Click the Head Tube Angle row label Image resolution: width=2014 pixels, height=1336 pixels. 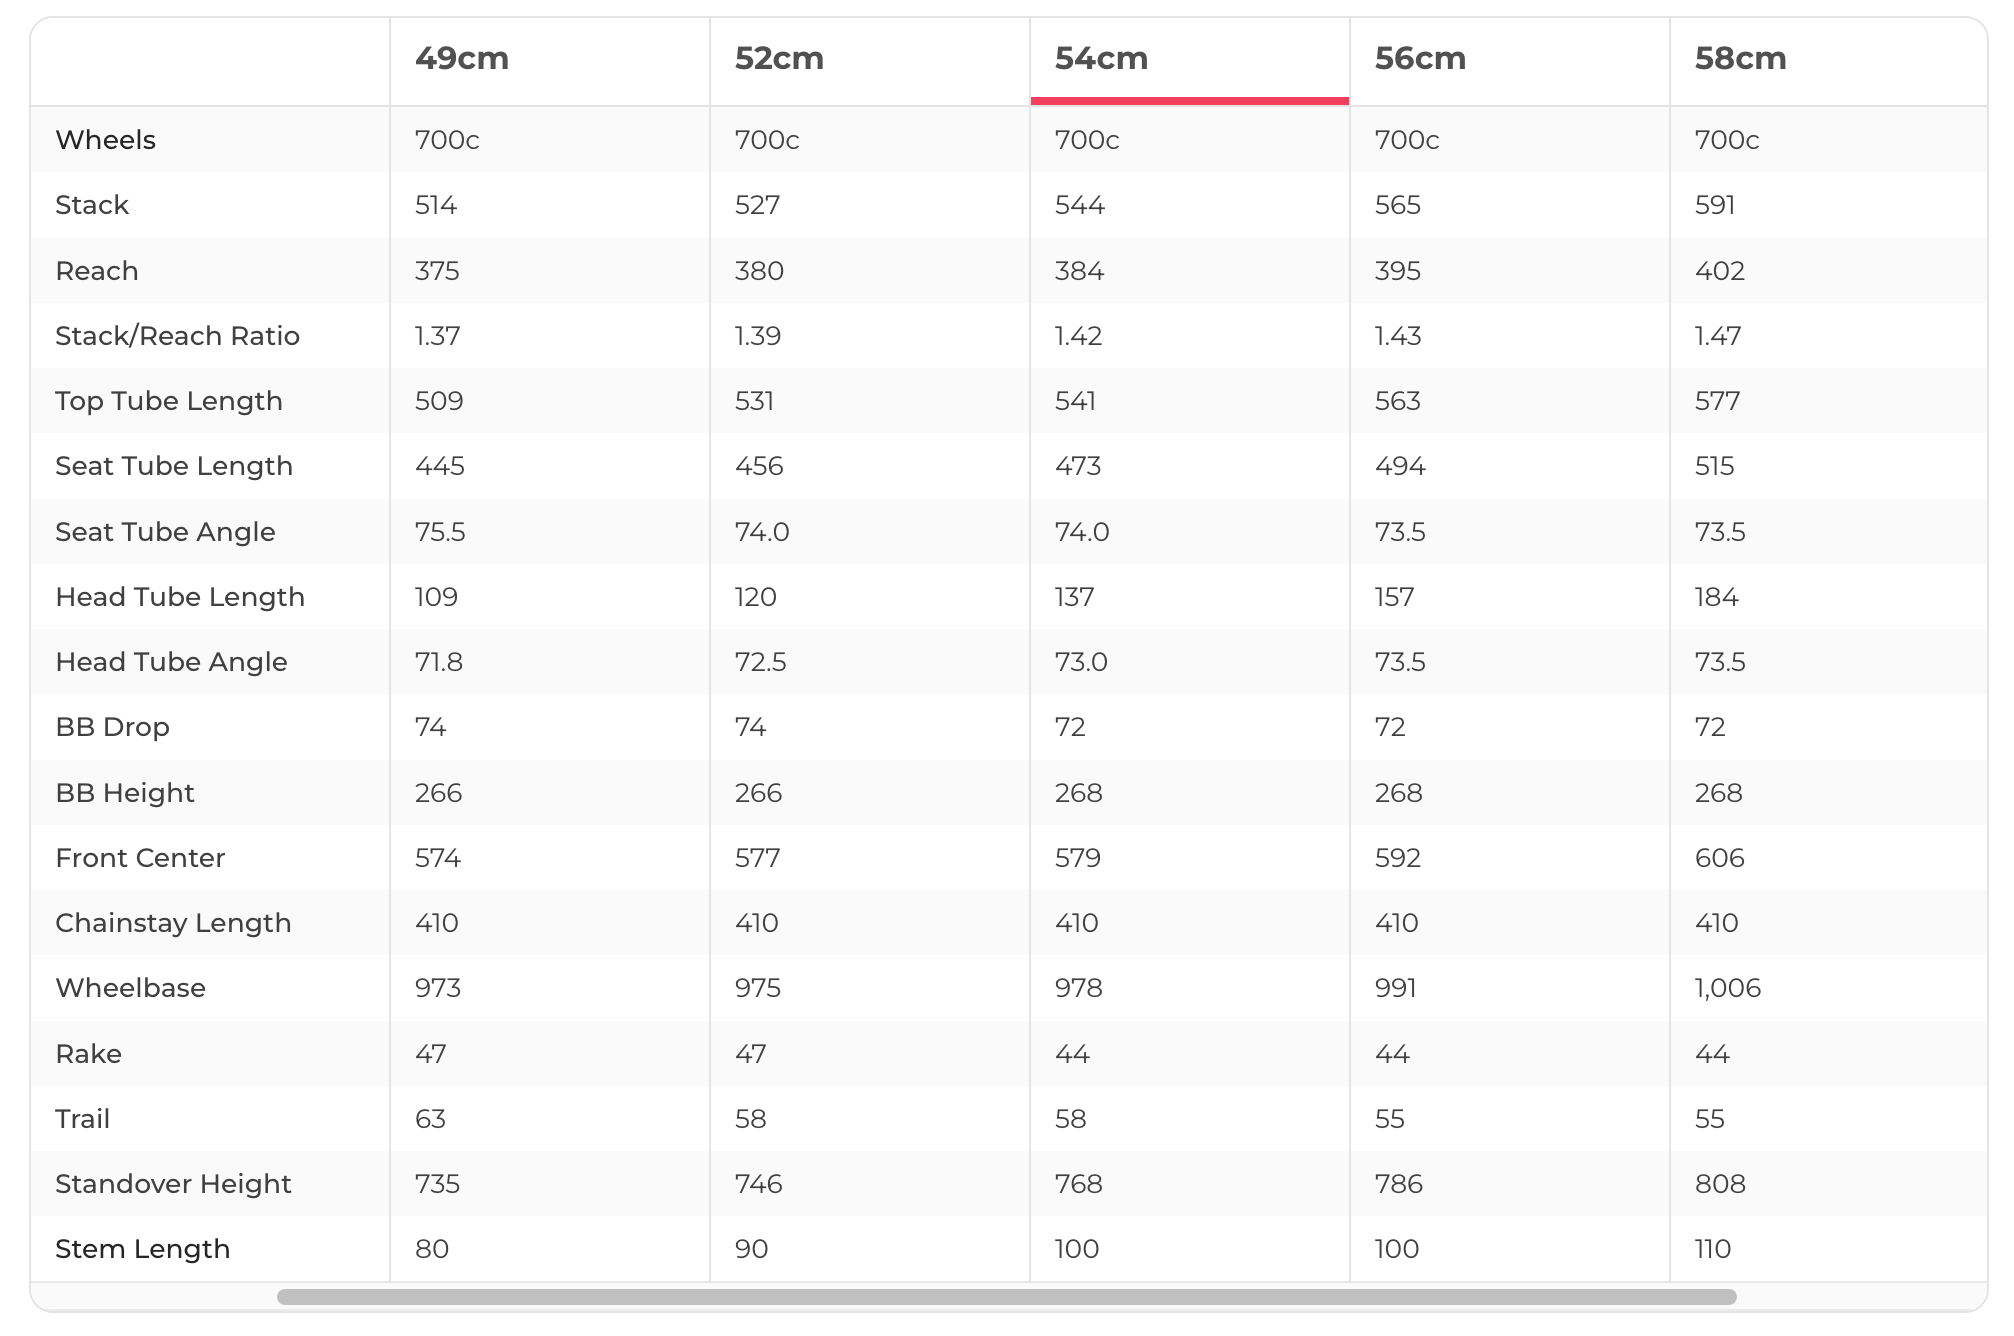(171, 662)
